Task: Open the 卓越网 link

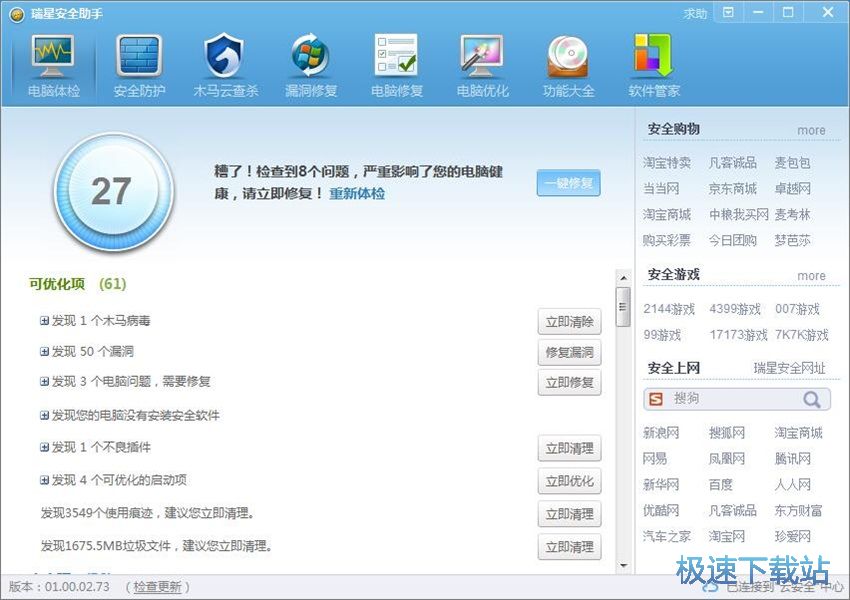Action: tap(792, 189)
